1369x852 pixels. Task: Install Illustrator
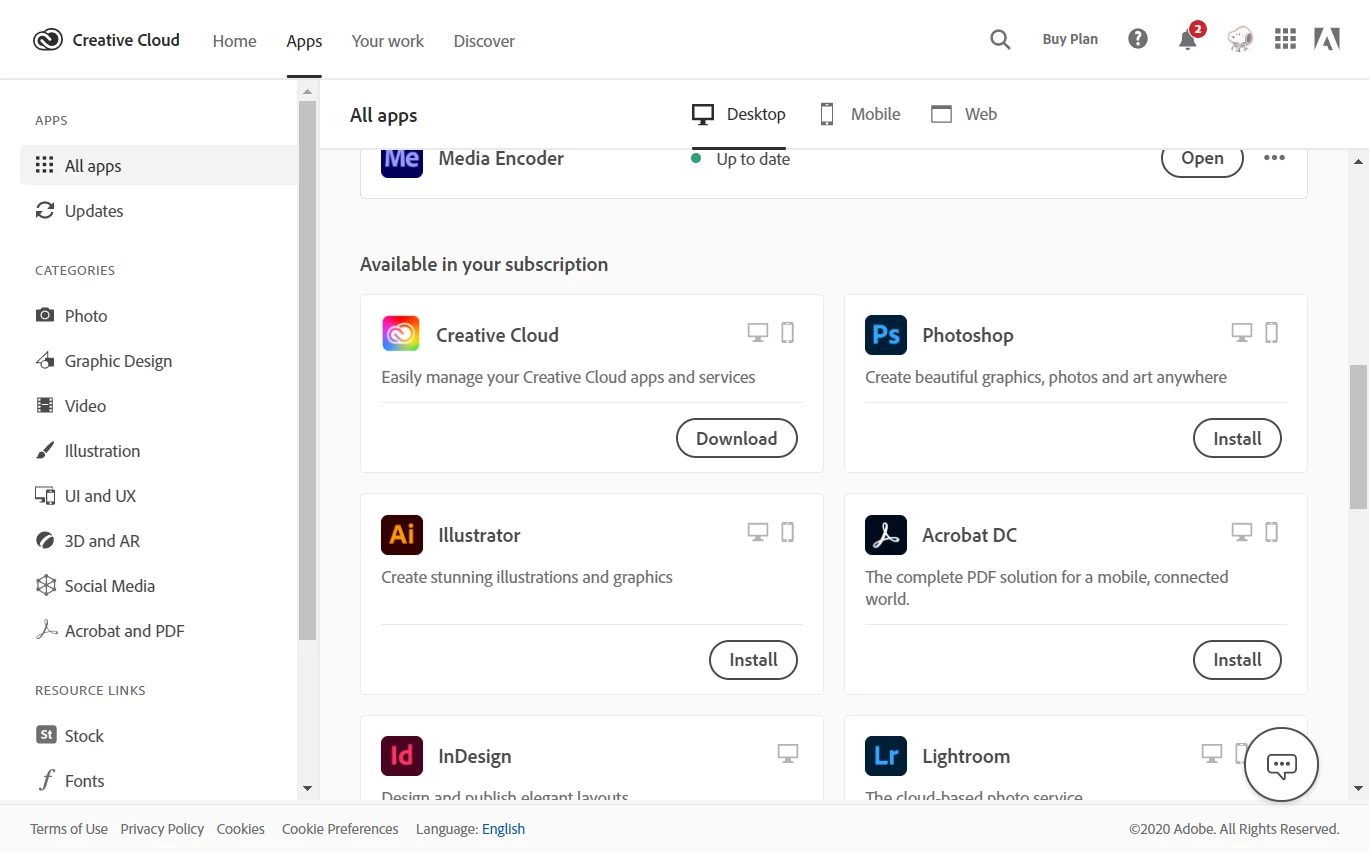coord(753,660)
